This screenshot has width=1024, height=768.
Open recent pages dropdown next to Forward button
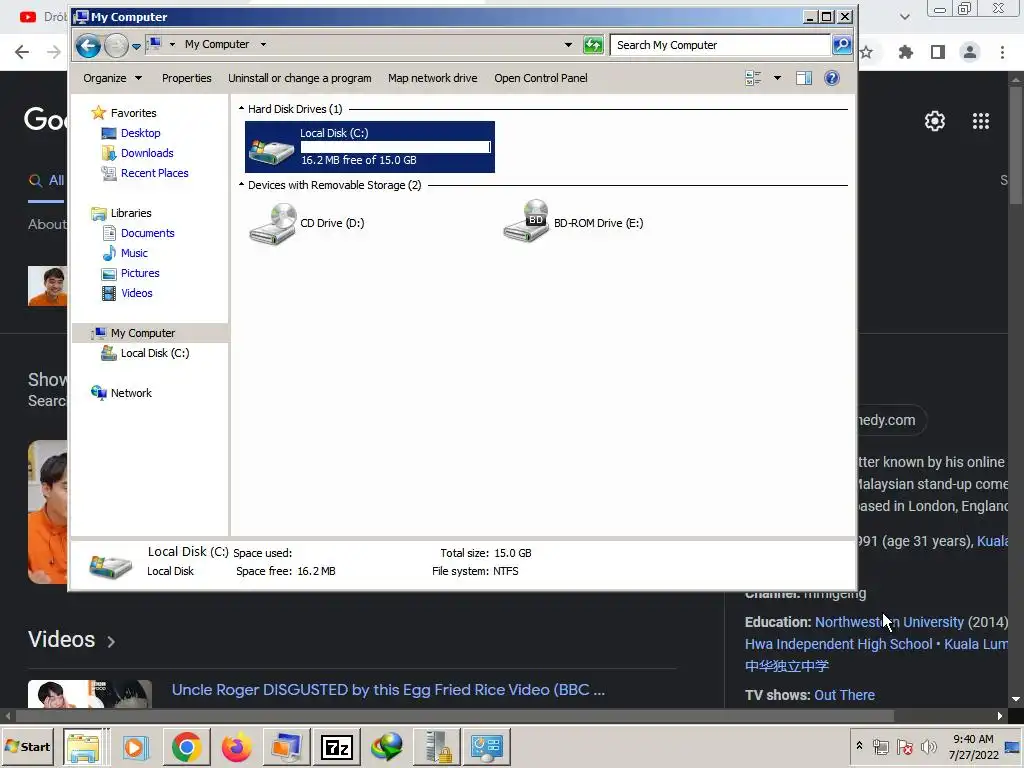pos(136,46)
